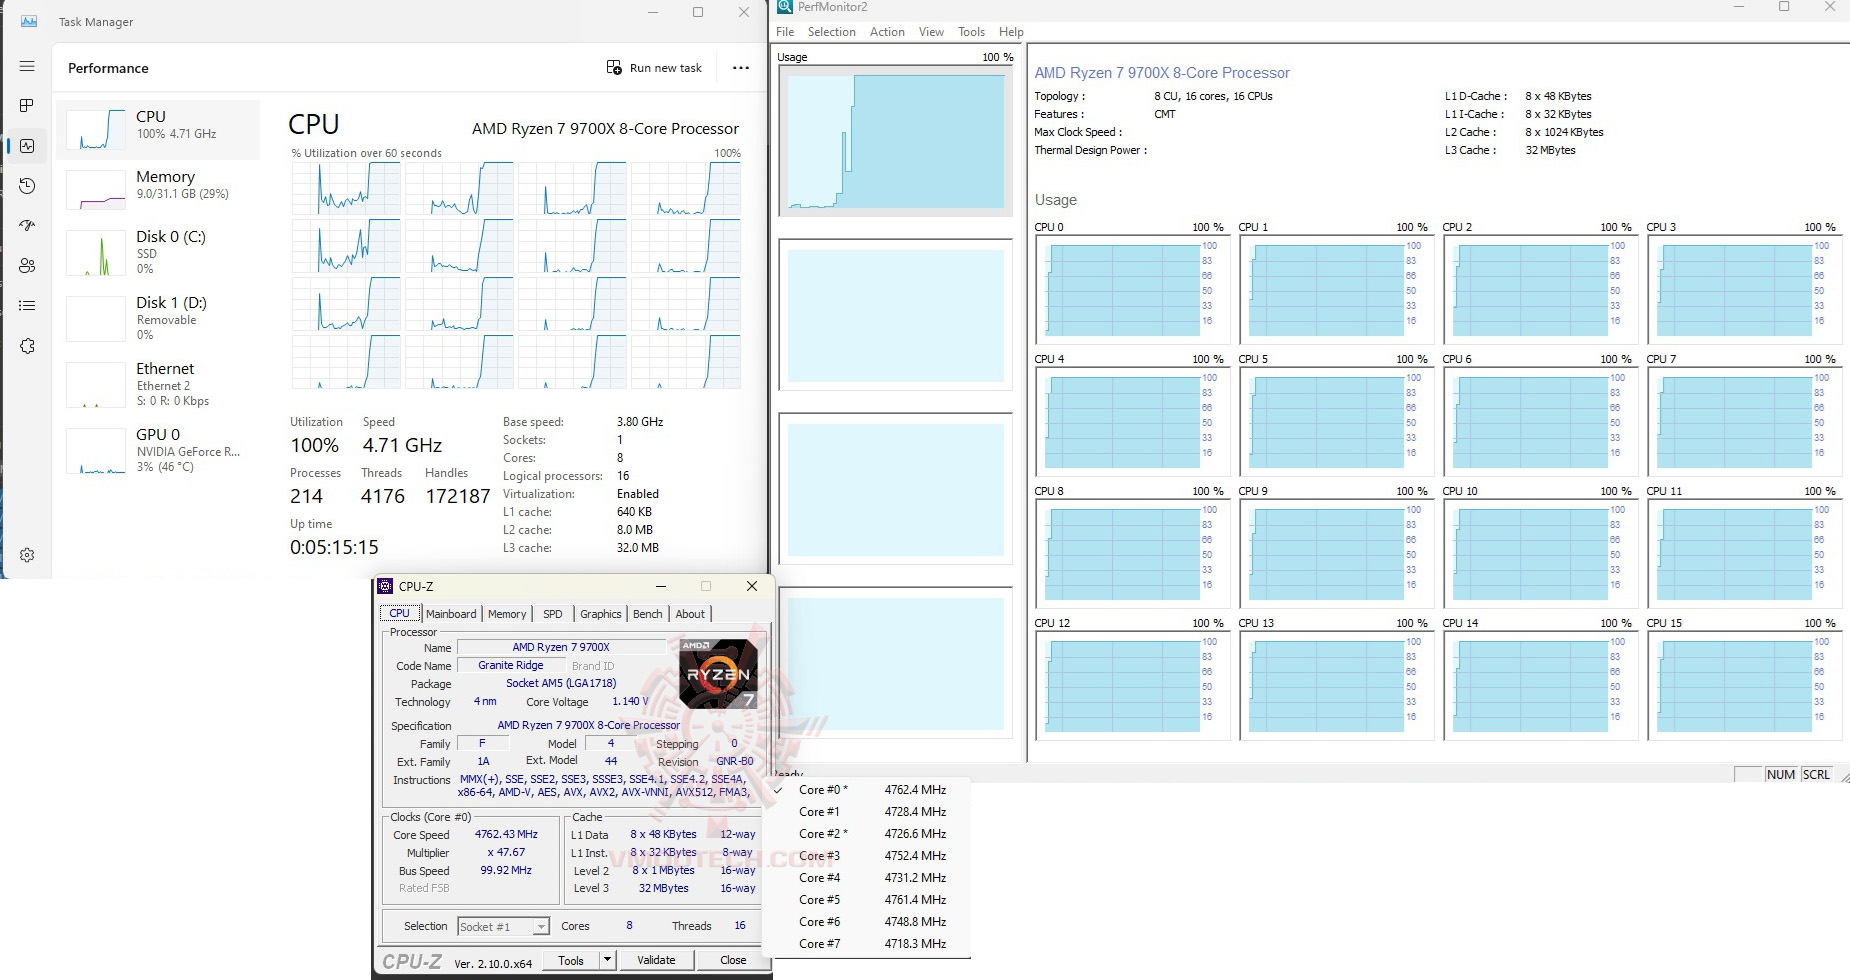Click the Up time value 0:05:15:15
The image size is (1850, 980).
pos(334,547)
